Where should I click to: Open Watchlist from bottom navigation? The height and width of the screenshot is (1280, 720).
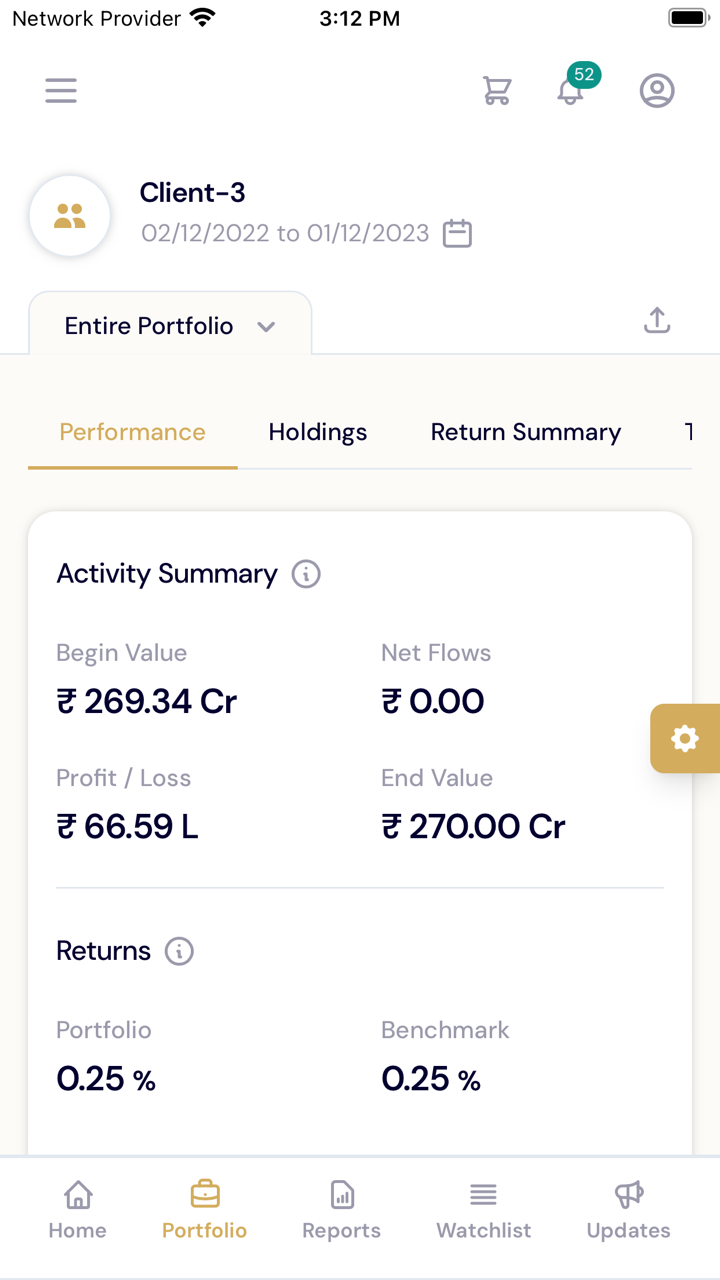(x=484, y=1209)
